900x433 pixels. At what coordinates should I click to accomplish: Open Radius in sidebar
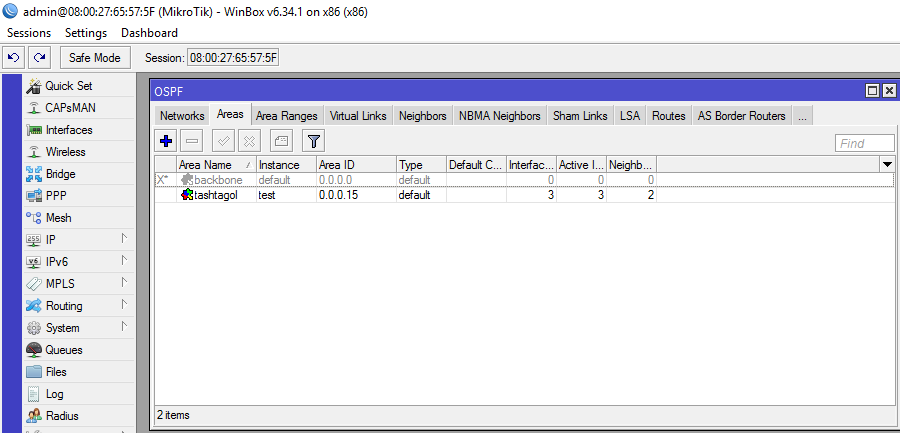[62, 416]
